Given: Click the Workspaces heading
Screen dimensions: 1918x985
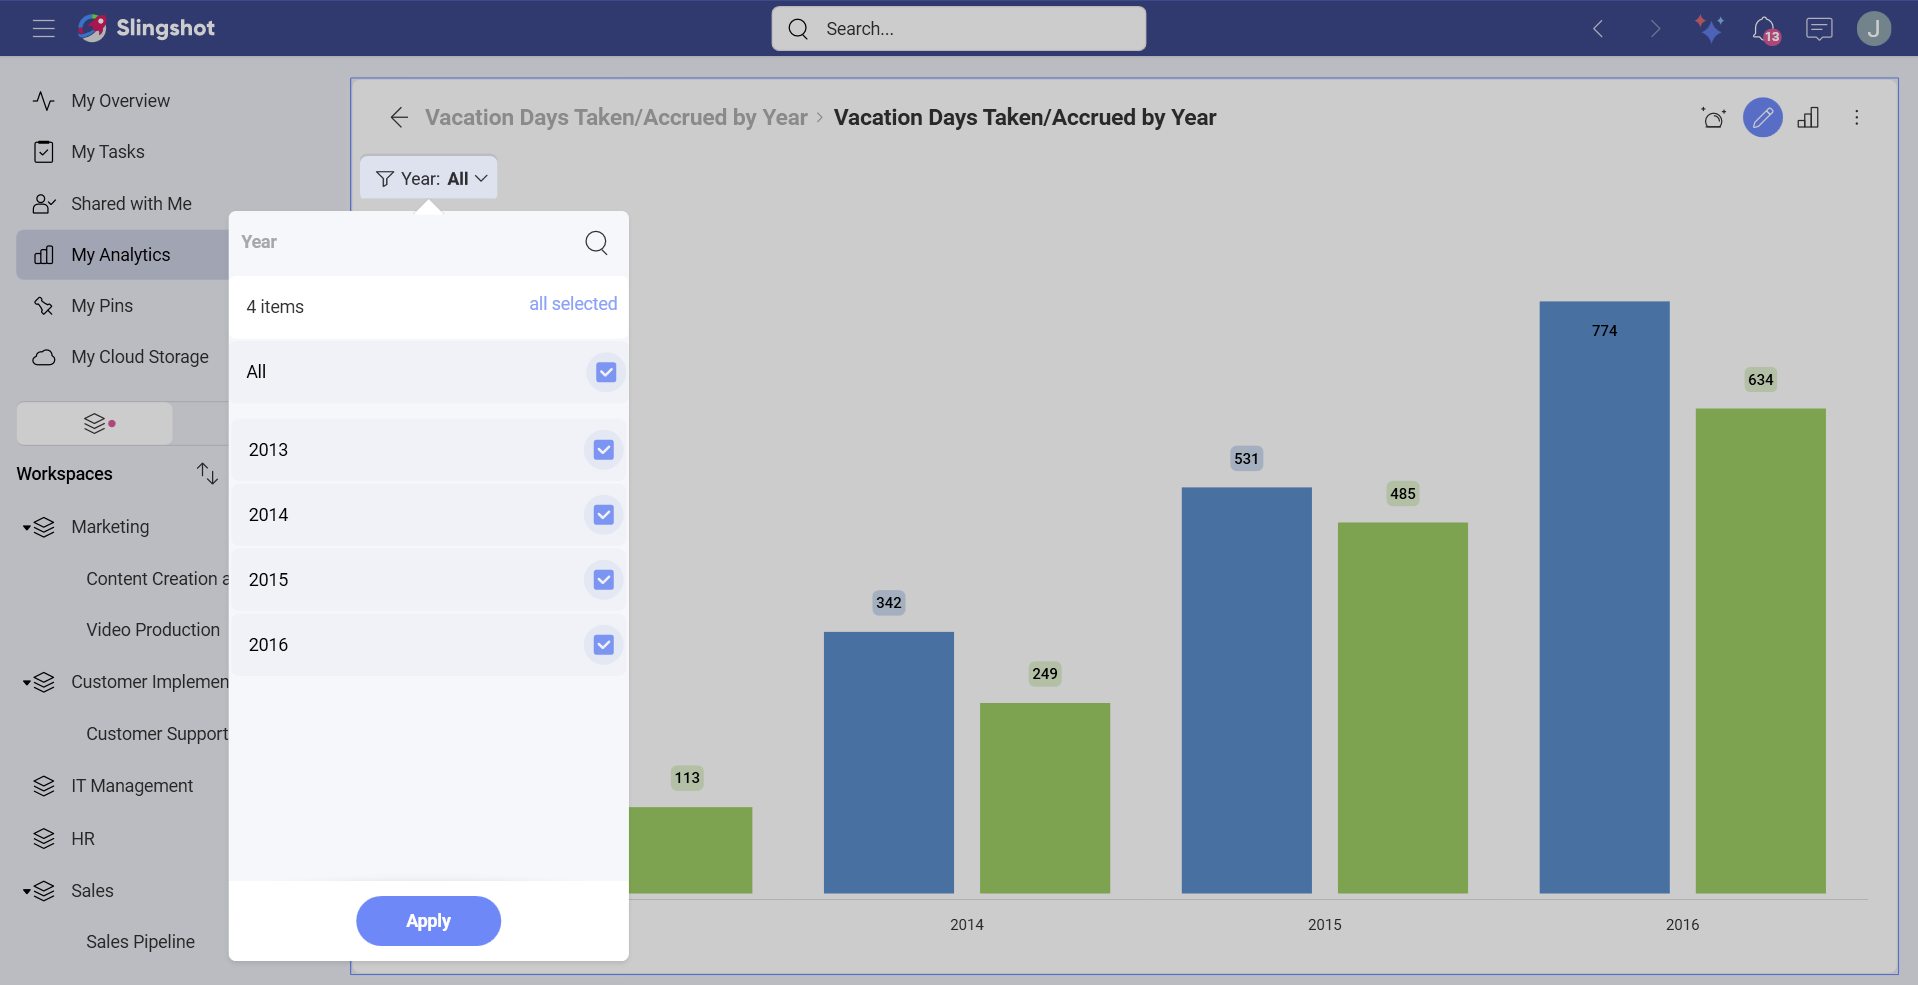Looking at the screenshot, I should tap(64, 474).
